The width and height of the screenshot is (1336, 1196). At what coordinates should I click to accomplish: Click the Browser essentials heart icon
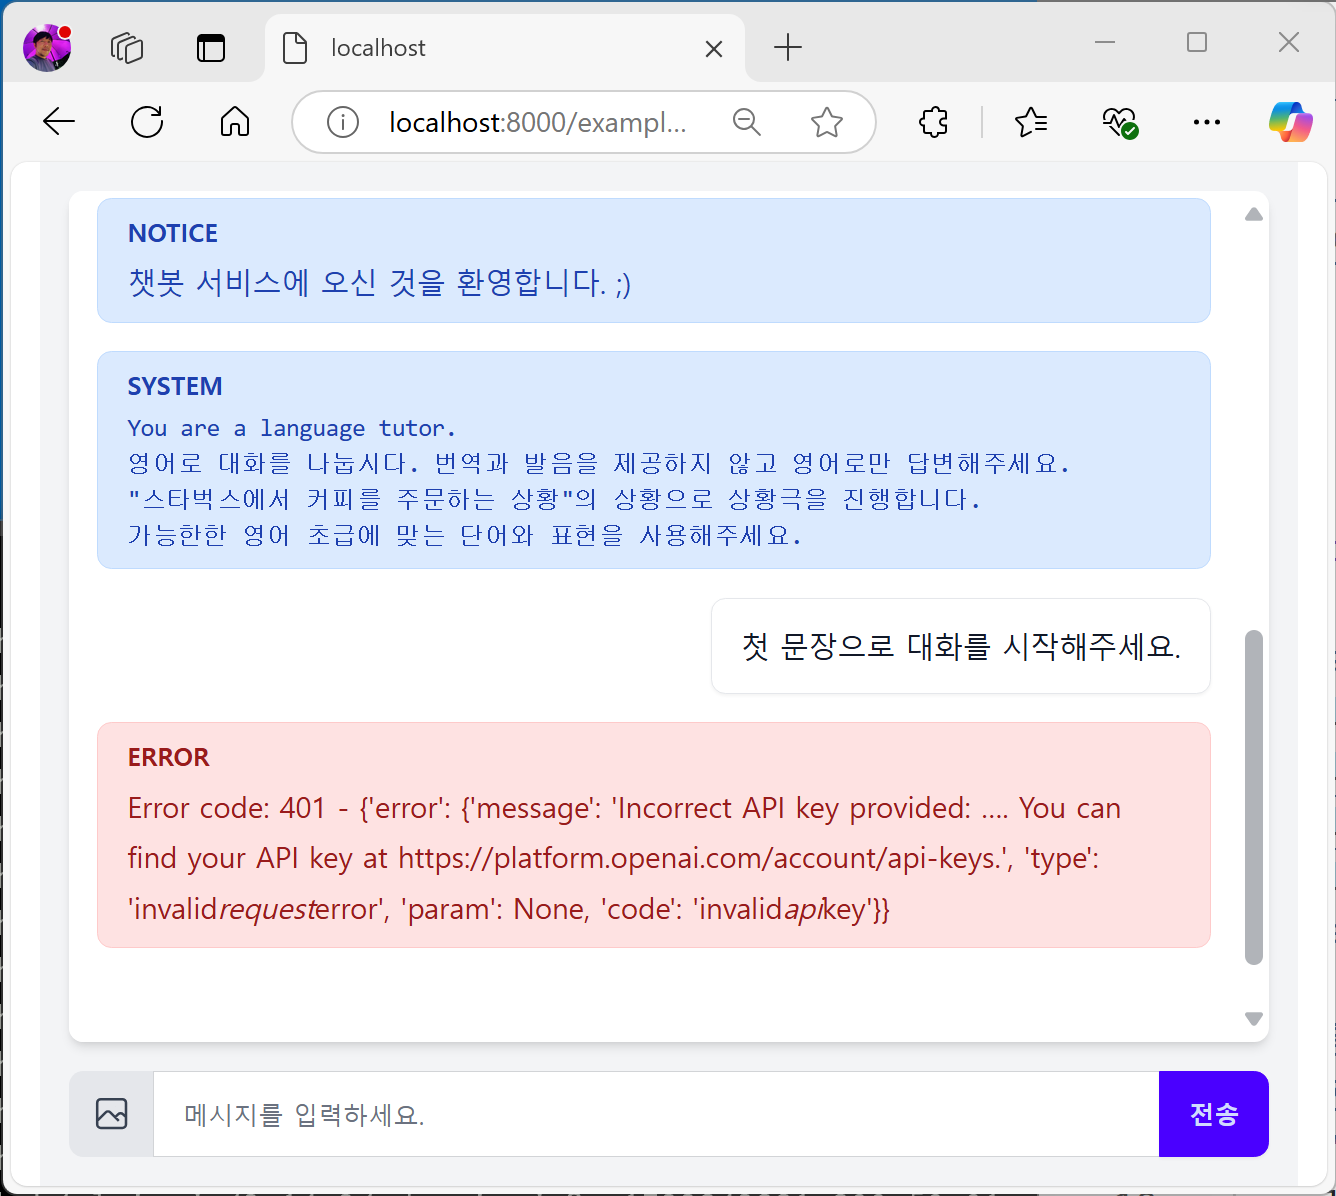pyautogui.click(x=1119, y=122)
